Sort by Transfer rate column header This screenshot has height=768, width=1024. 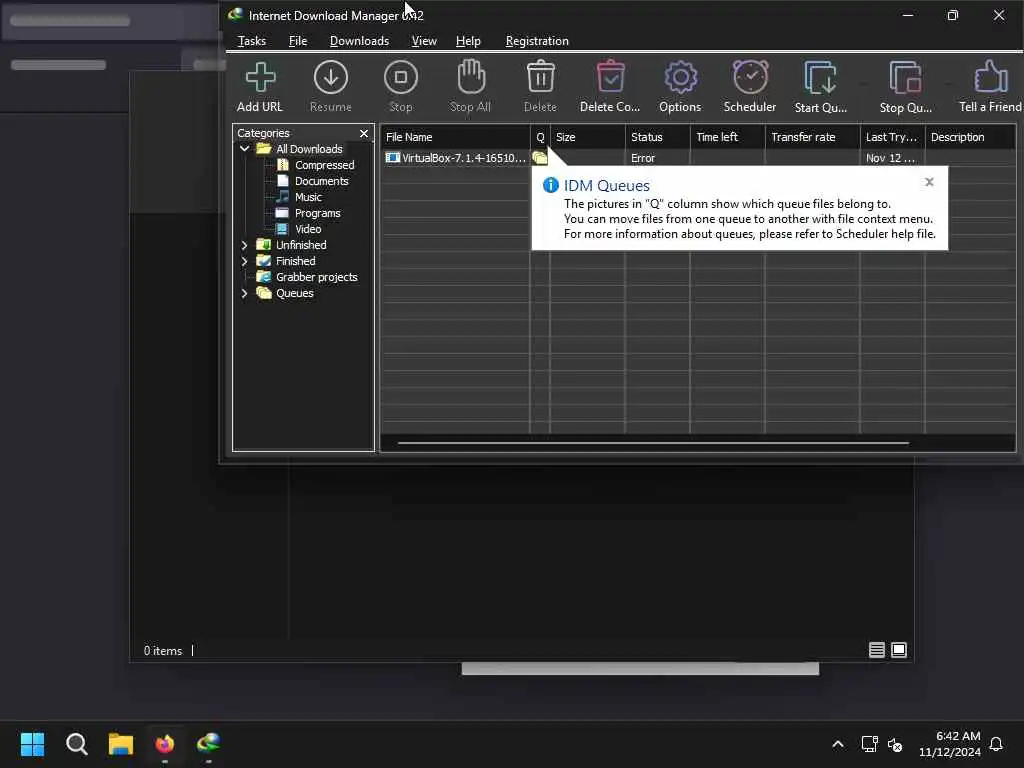click(813, 137)
